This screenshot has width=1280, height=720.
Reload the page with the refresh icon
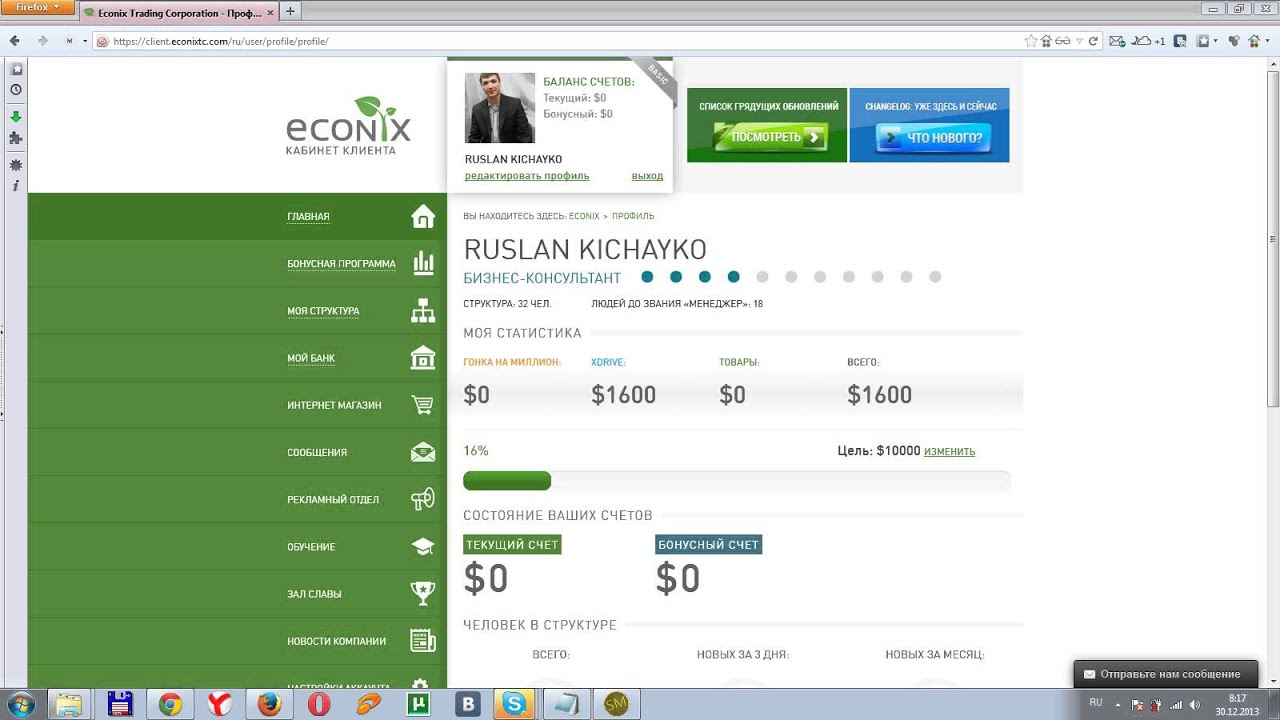pos(1093,41)
